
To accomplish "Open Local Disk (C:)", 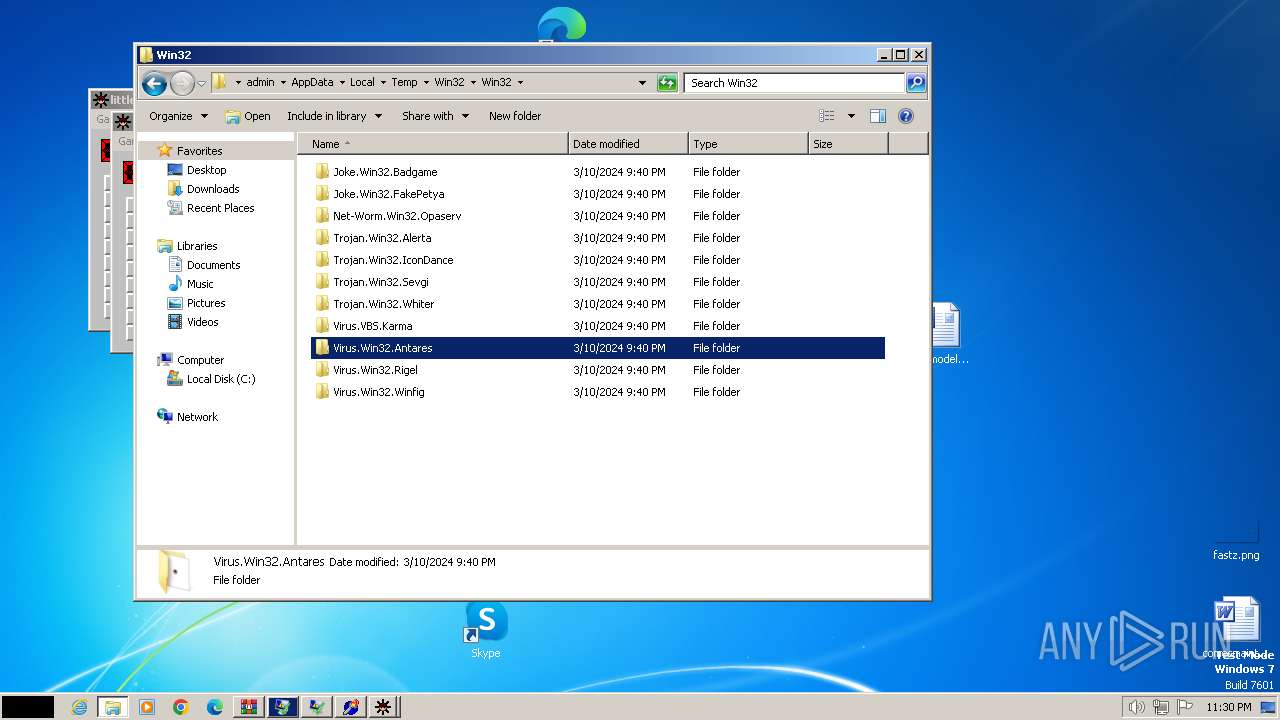I will pos(220,379).
